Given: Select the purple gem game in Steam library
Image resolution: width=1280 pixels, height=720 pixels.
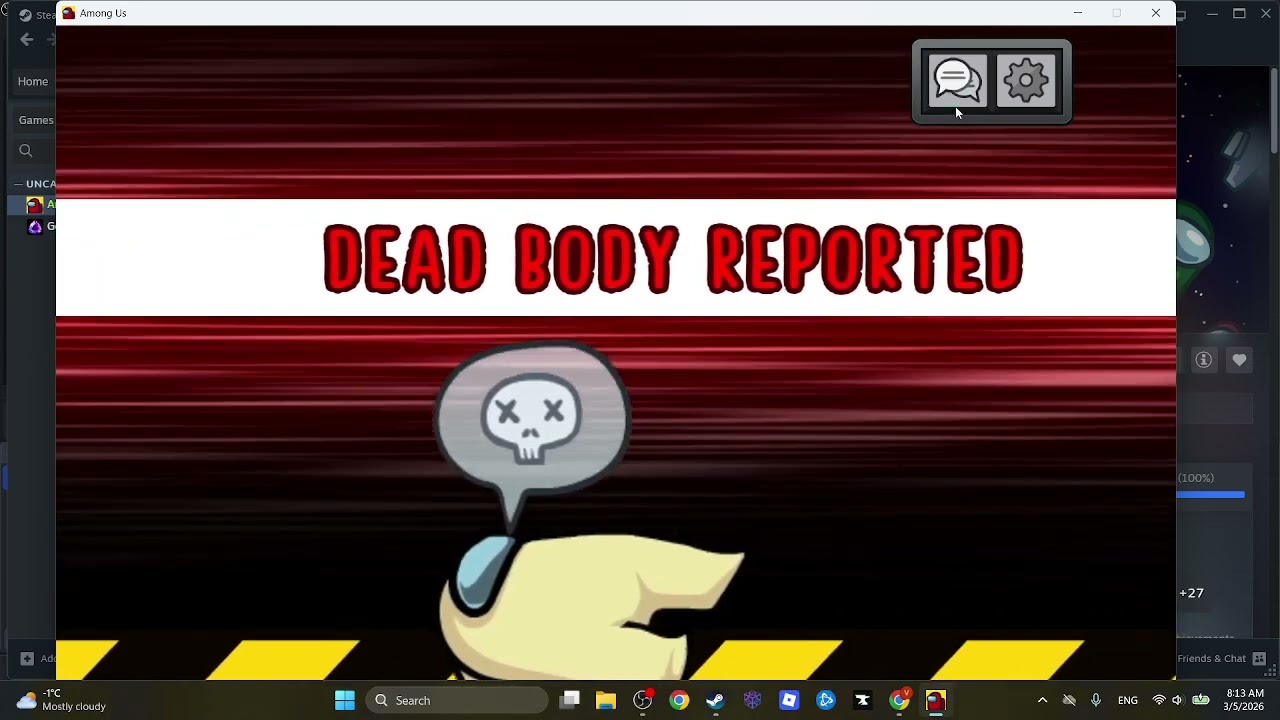Looking at the screenshot, I should [36, 227].
